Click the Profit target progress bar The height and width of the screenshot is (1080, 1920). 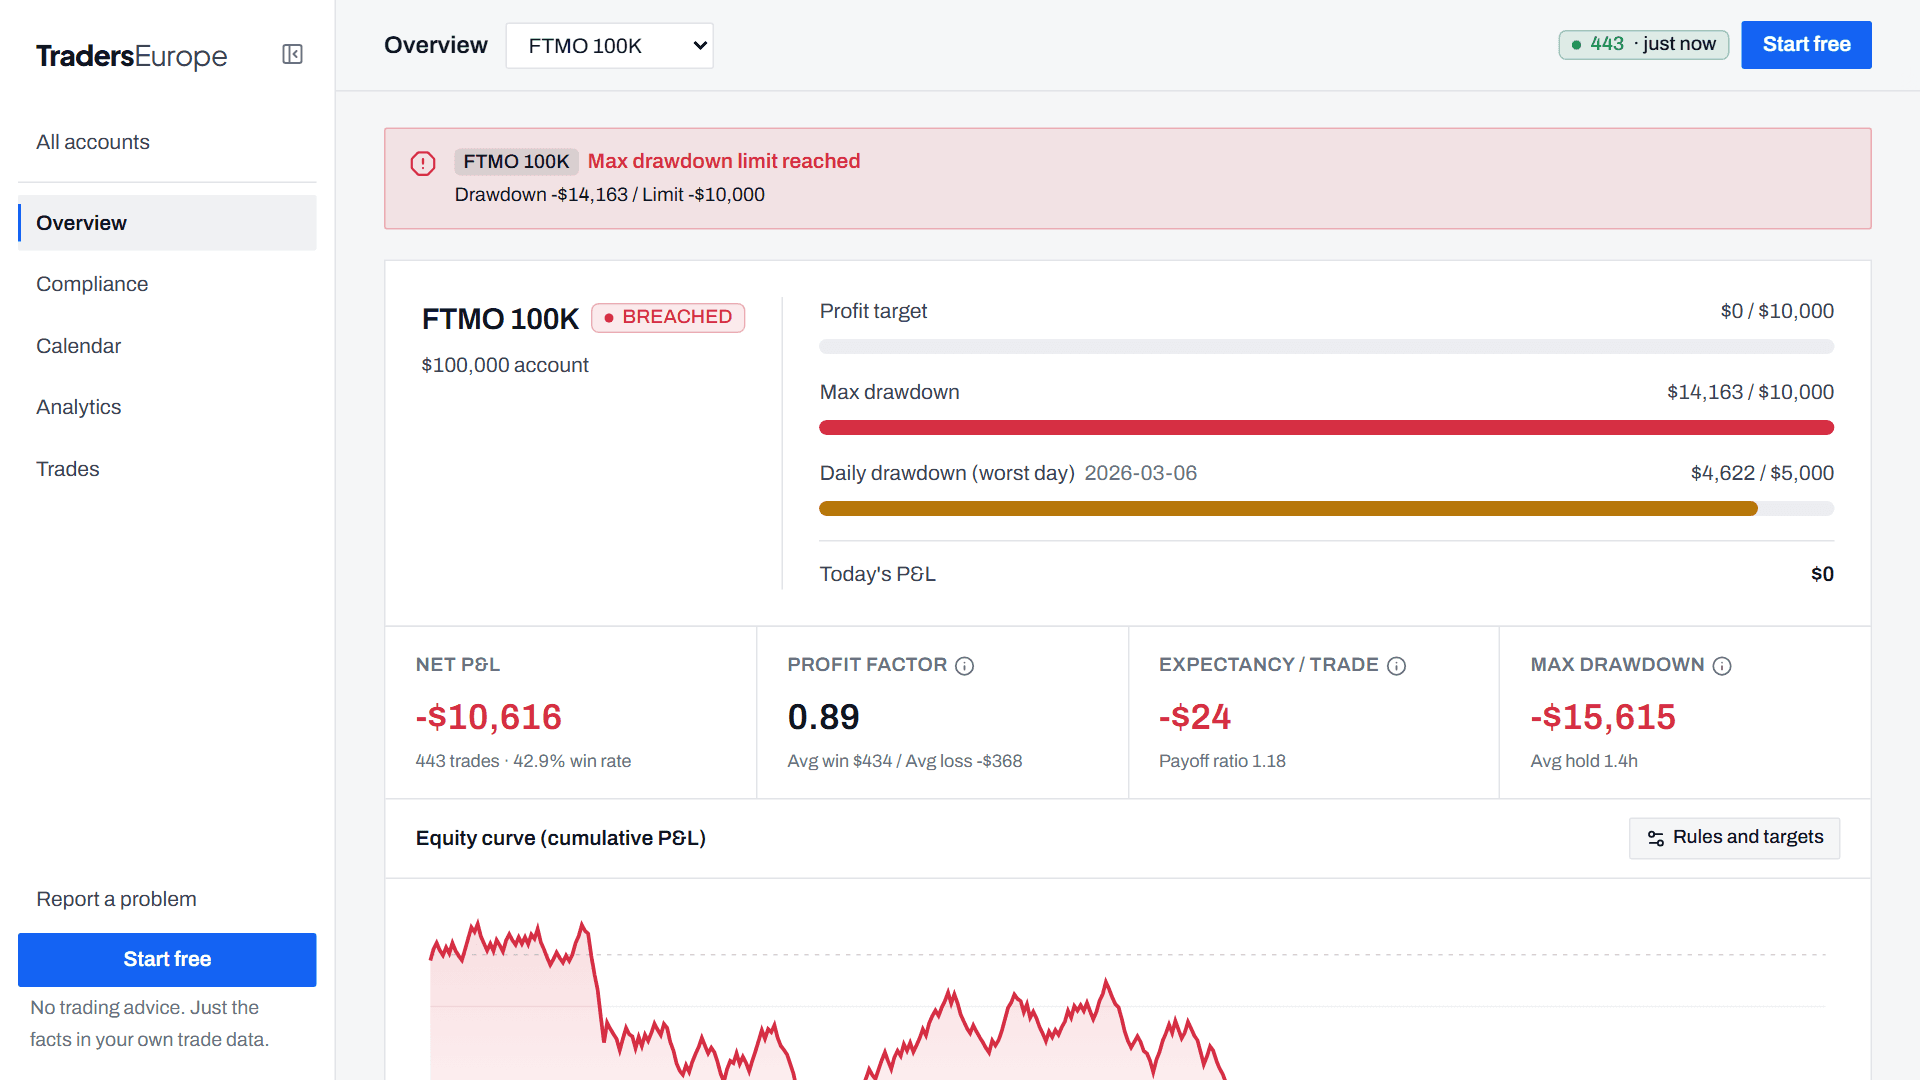click(x=1326, y=347)
